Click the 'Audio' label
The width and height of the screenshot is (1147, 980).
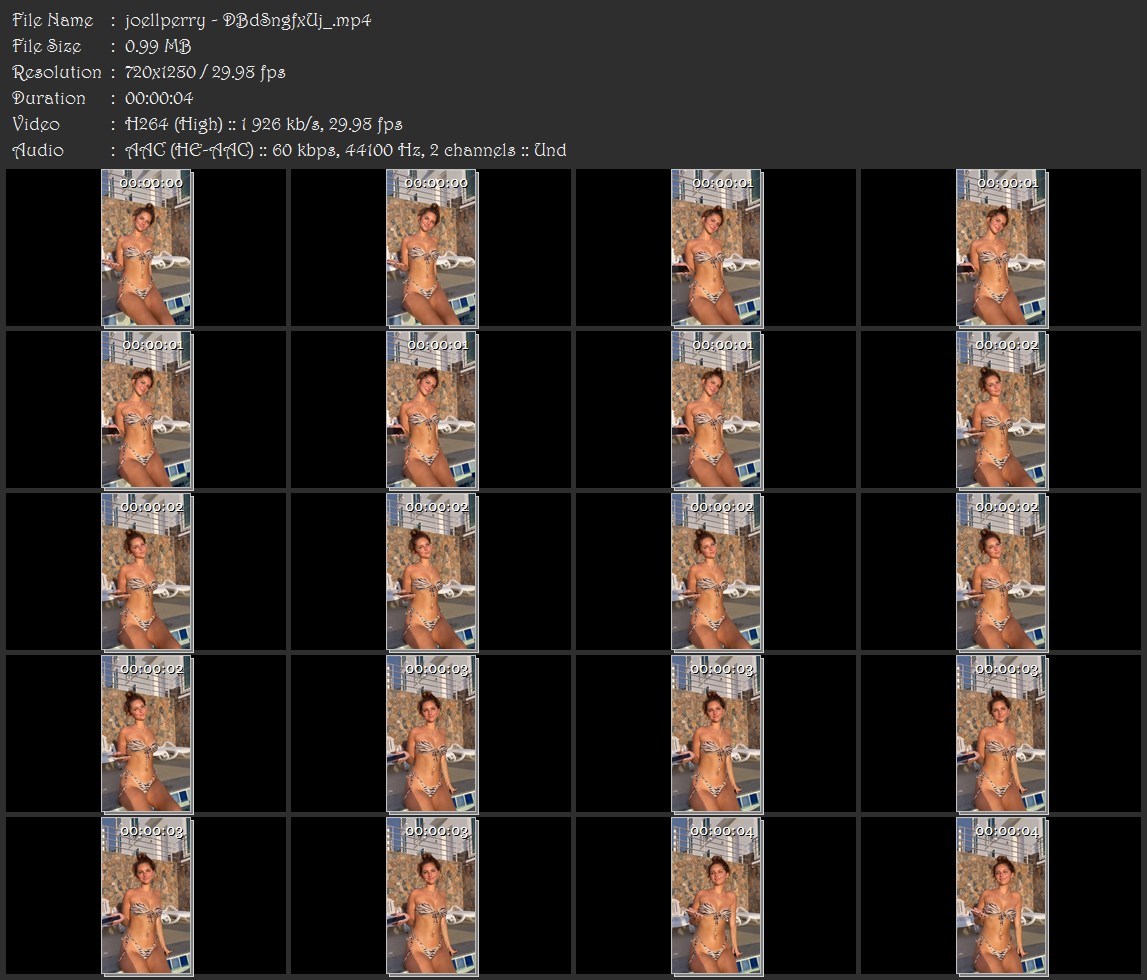pyautogui.click(x=38, y=151)
